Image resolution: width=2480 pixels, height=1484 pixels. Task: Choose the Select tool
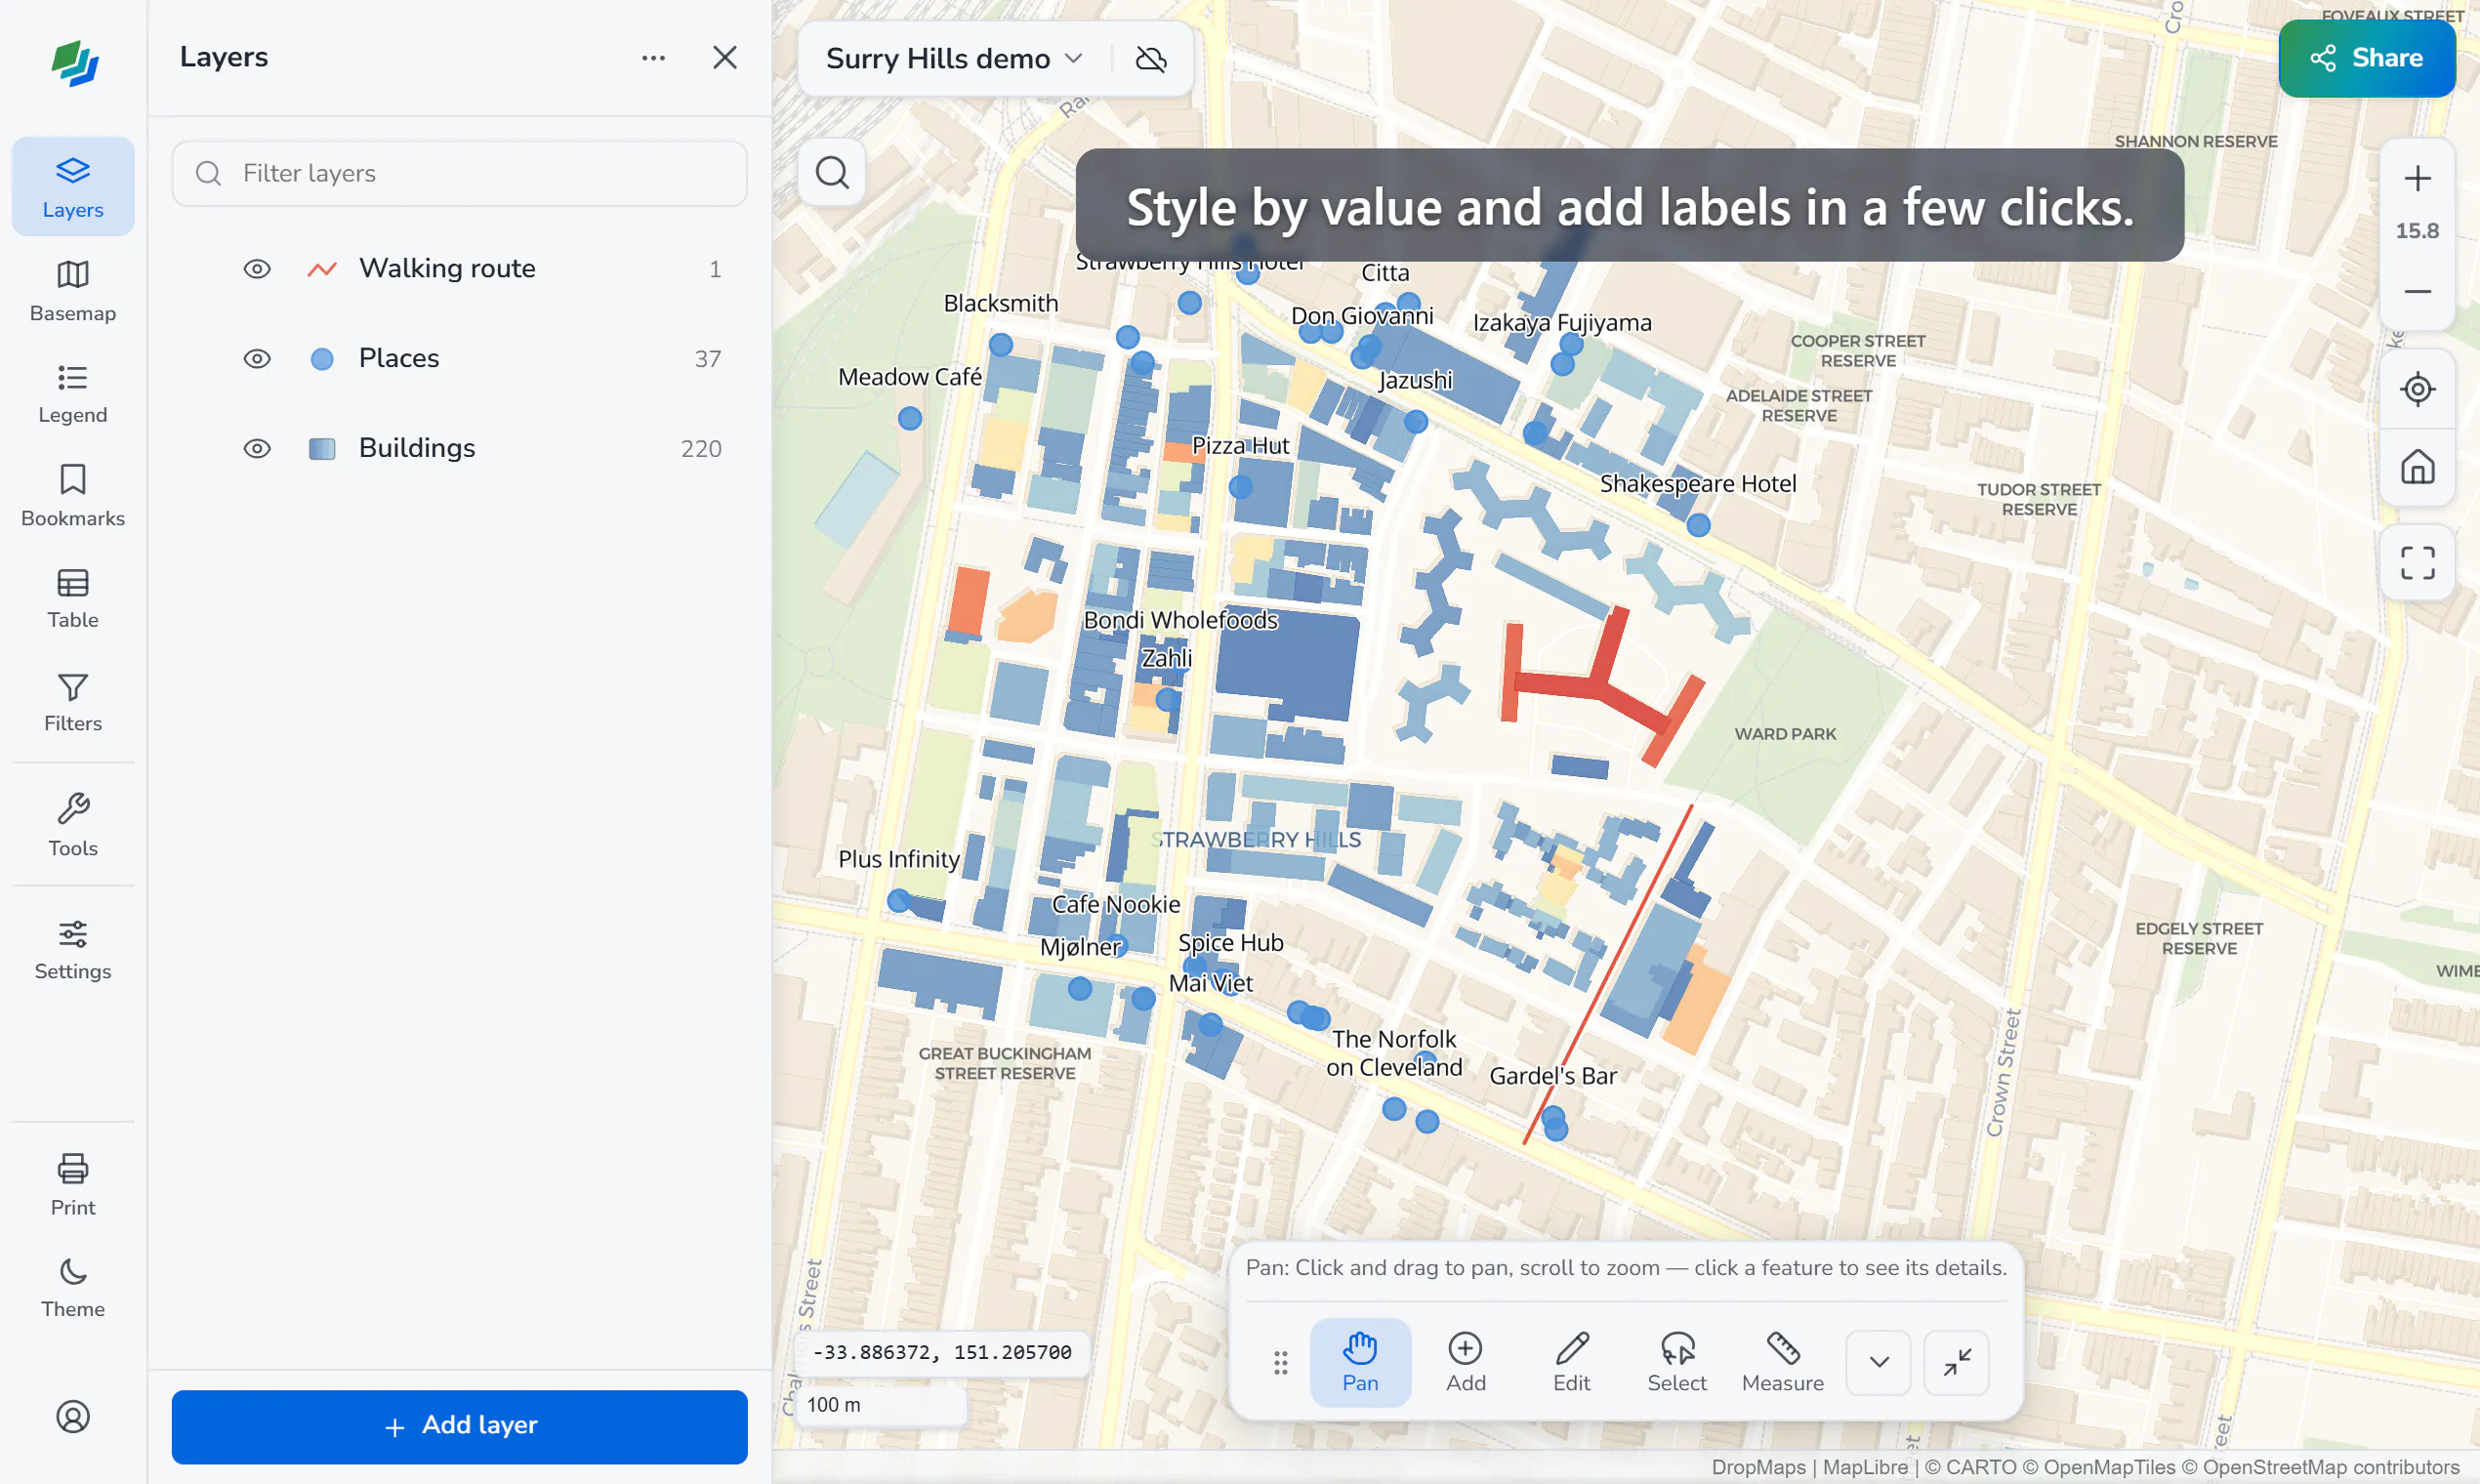(1677, 1362)
